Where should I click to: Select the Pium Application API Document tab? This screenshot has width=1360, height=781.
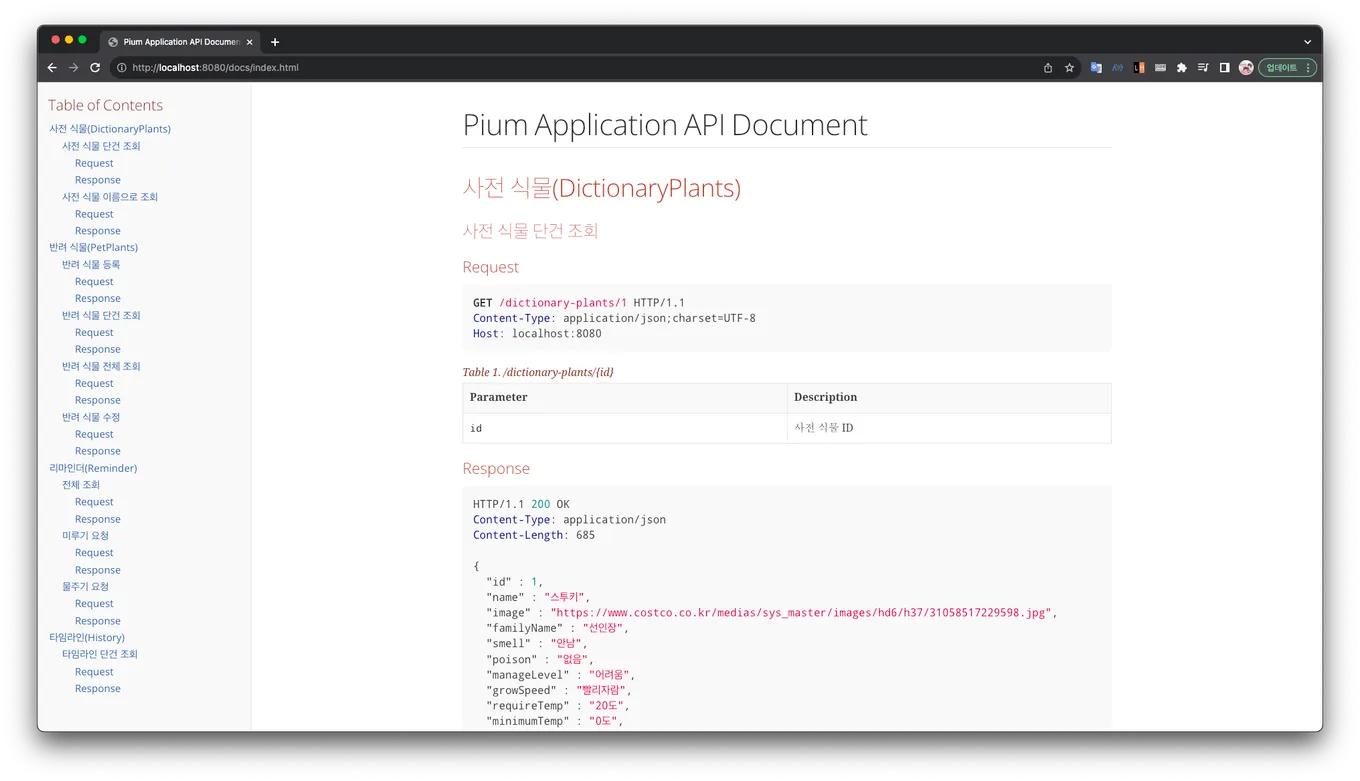click(180, 42)
